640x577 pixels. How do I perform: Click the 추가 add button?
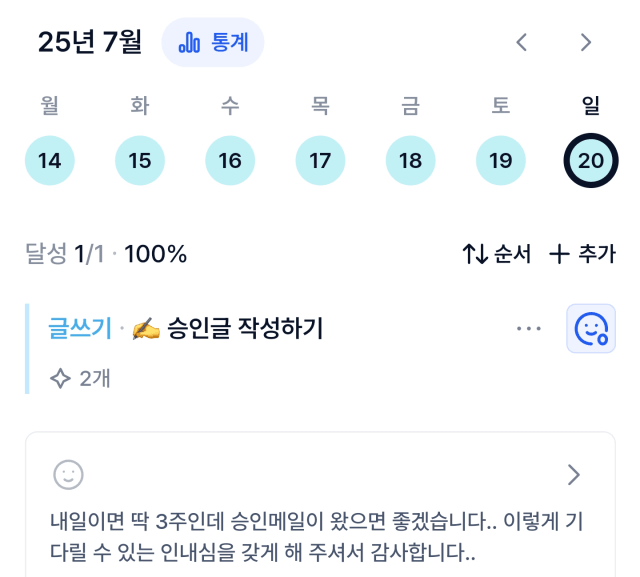[x=582, y=254]
